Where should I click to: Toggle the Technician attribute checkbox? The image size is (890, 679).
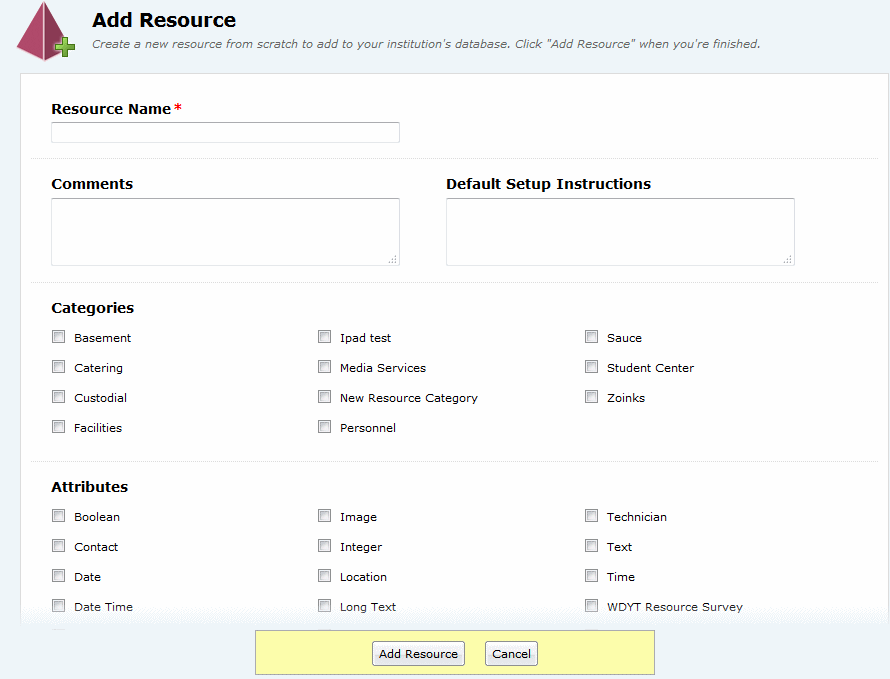pyautogui.click(x=592, y=516)
